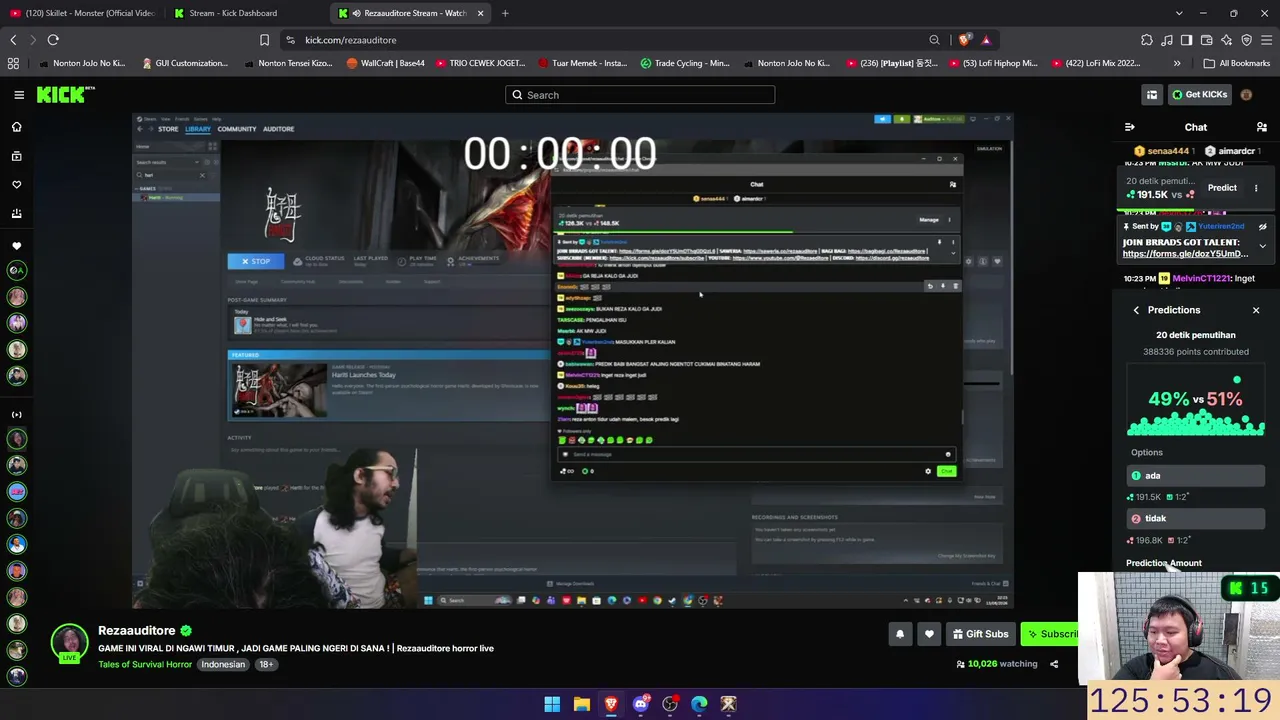The image size is (1280, 720).
Task: Open '(422) LoFi Mix 2022...' bookmark
Action: pyautogui.click(x=1095, y=63)
